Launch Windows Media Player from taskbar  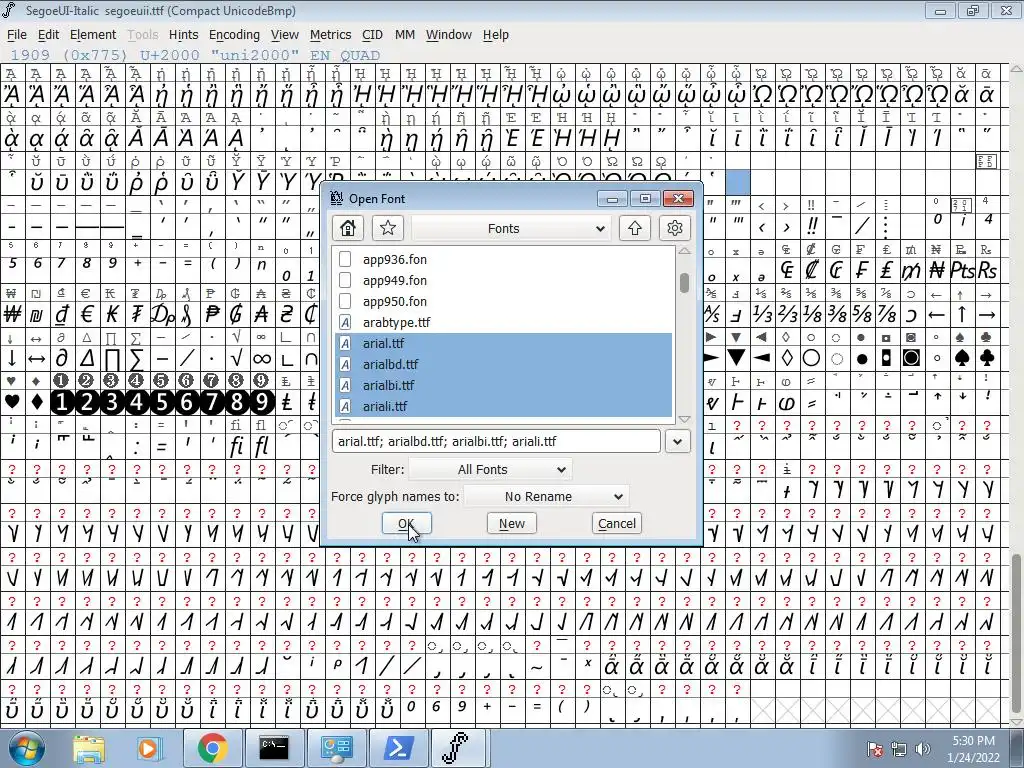[148, 748]
